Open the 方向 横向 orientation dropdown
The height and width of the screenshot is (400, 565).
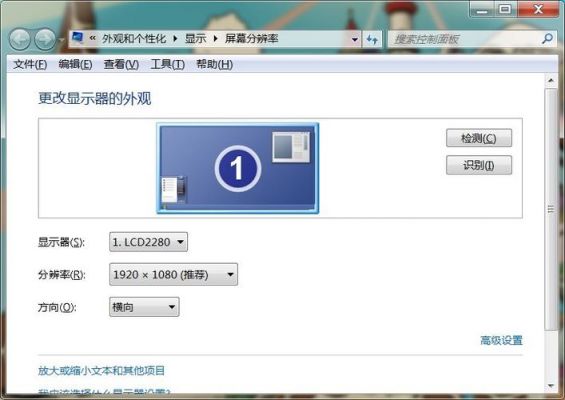pyautogui.click(x=144, y=307)
